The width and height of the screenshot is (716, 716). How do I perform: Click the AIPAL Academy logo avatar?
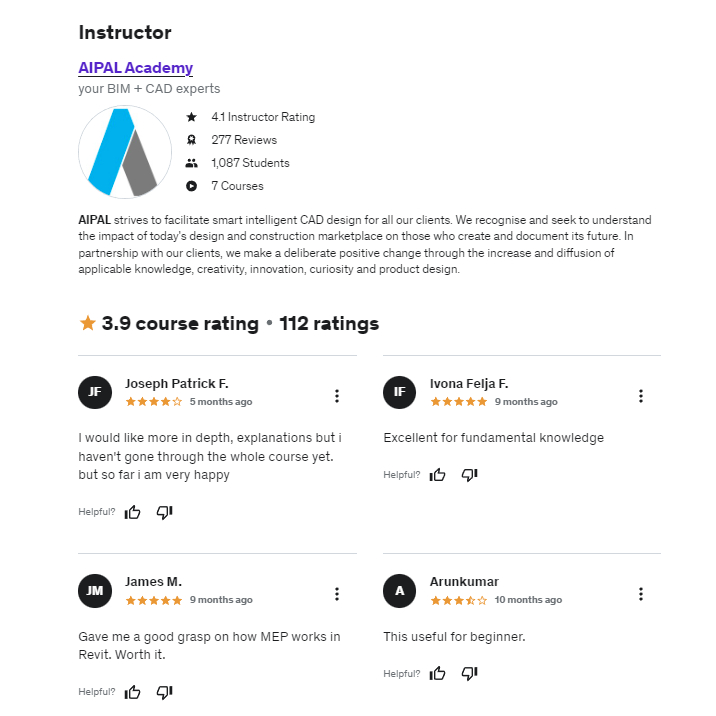pos(124,152)
